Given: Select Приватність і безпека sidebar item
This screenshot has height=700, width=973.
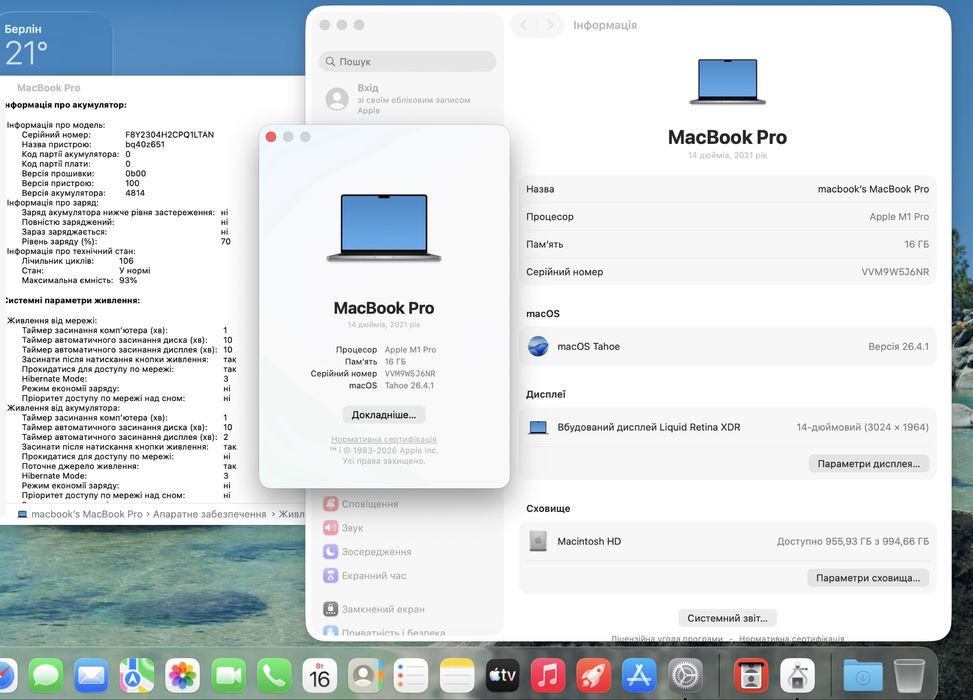Looking at the screenshot, I should 383,632.
